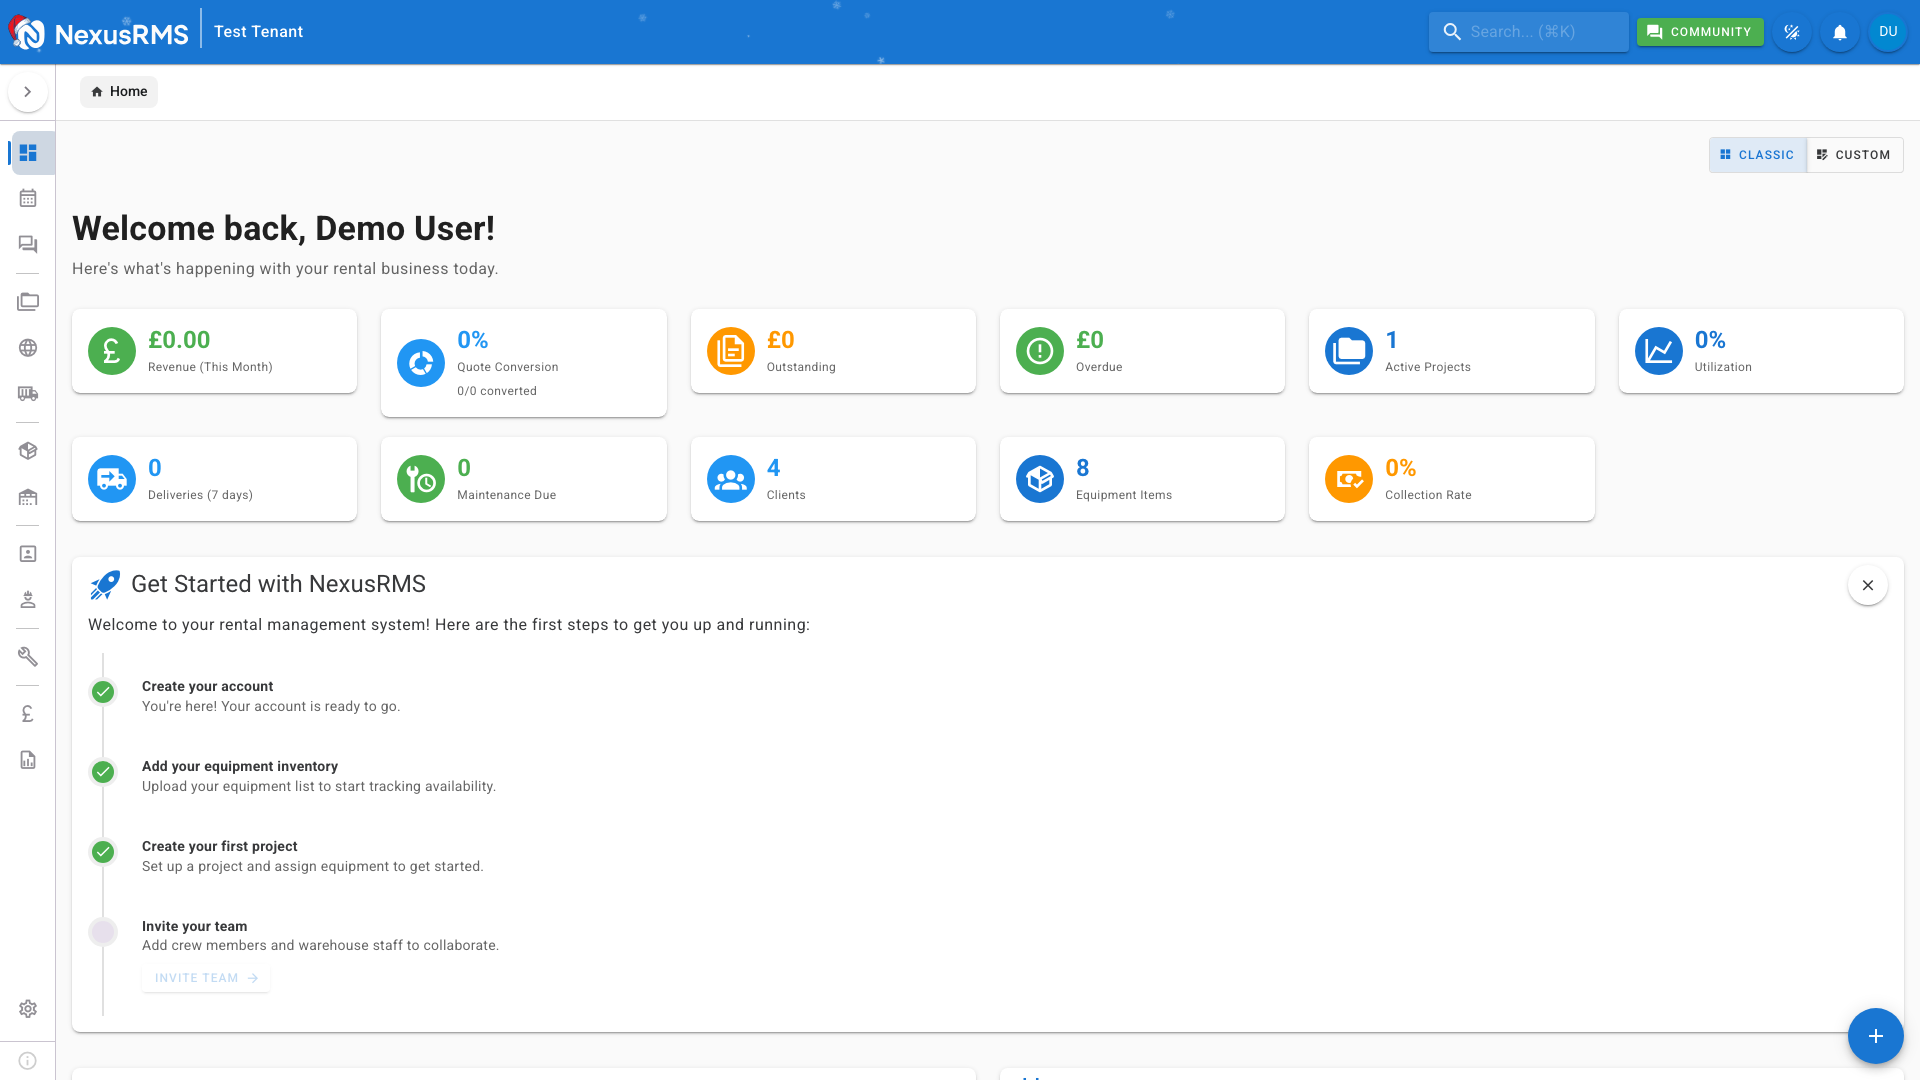Mark the Invite your team step complete
Image resolution: width=1920 pixels, height=1080 pixels.
click(x=103, y=931)
